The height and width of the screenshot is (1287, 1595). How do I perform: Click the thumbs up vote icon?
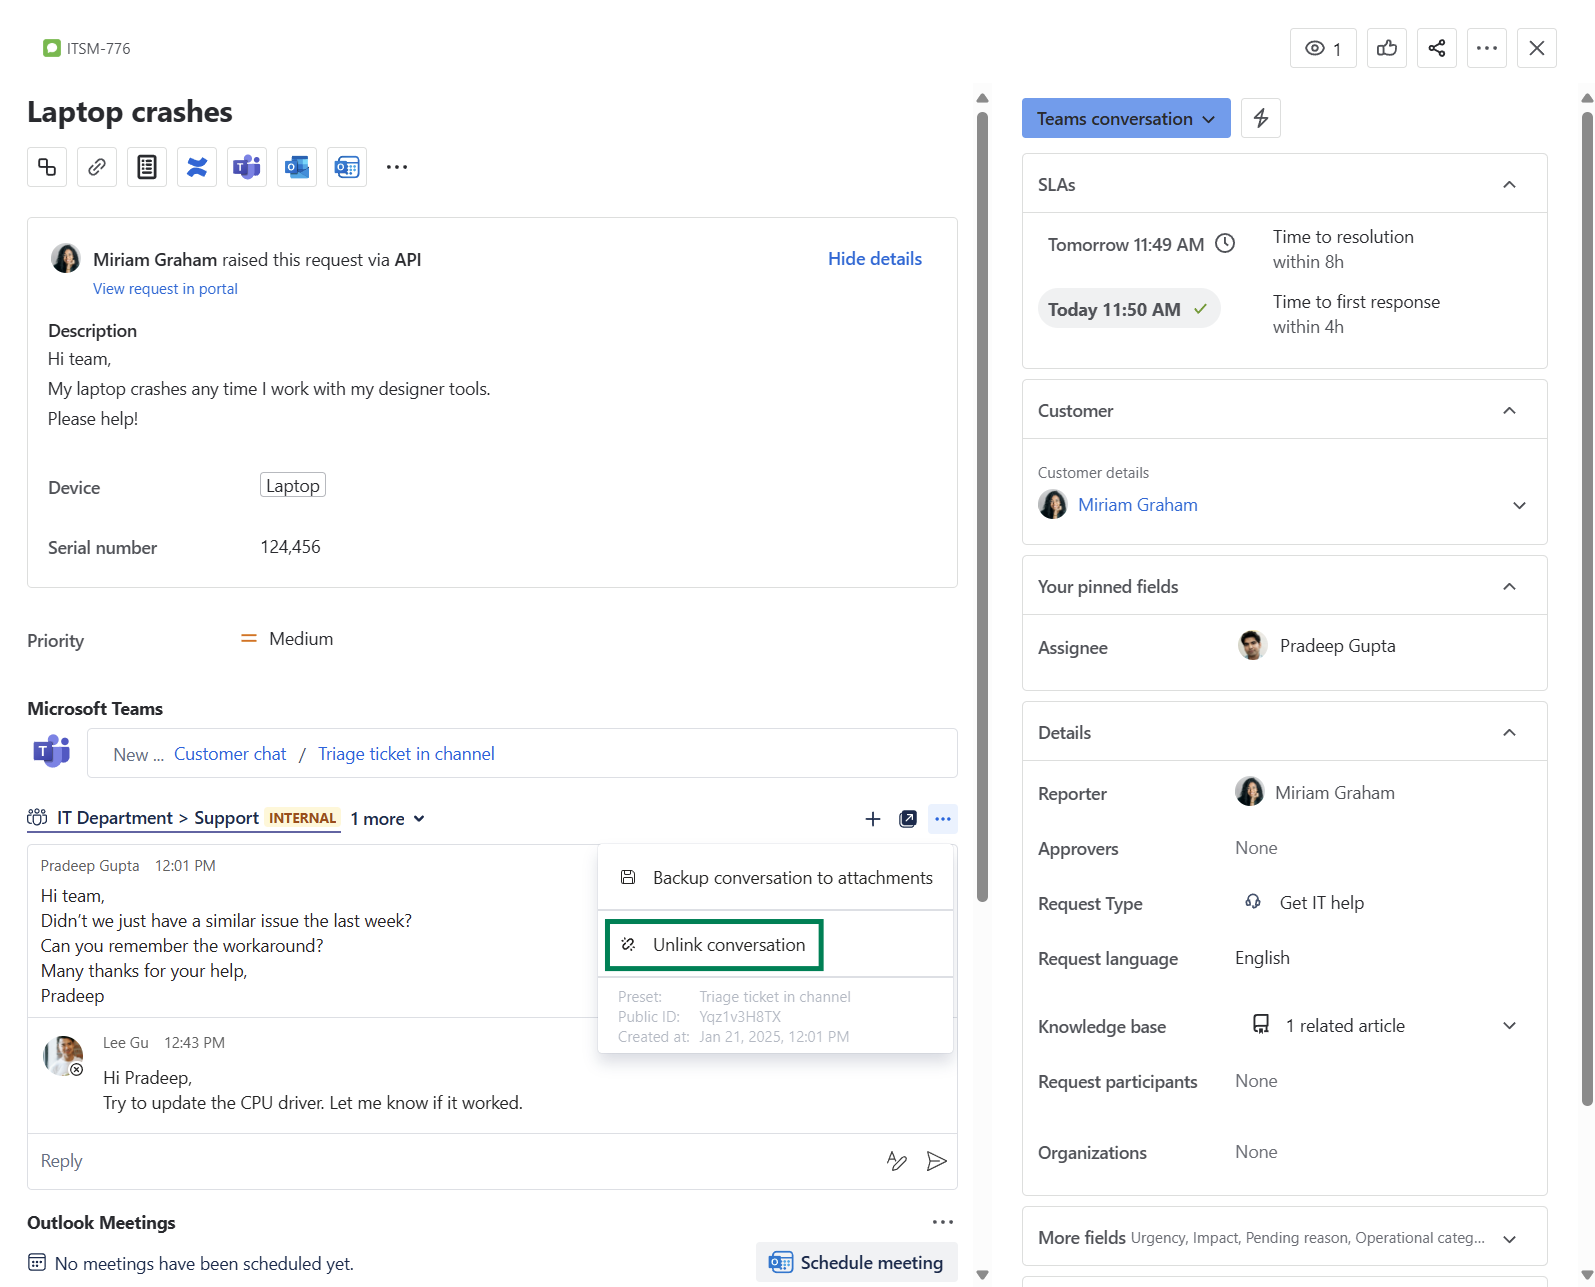[1386, 48]
